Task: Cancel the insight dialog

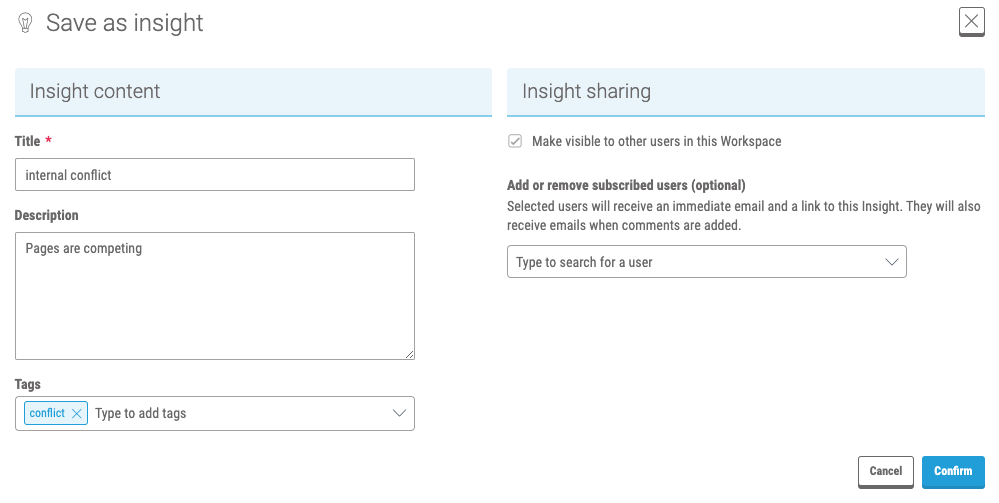Action: click(x=886, y=472)
